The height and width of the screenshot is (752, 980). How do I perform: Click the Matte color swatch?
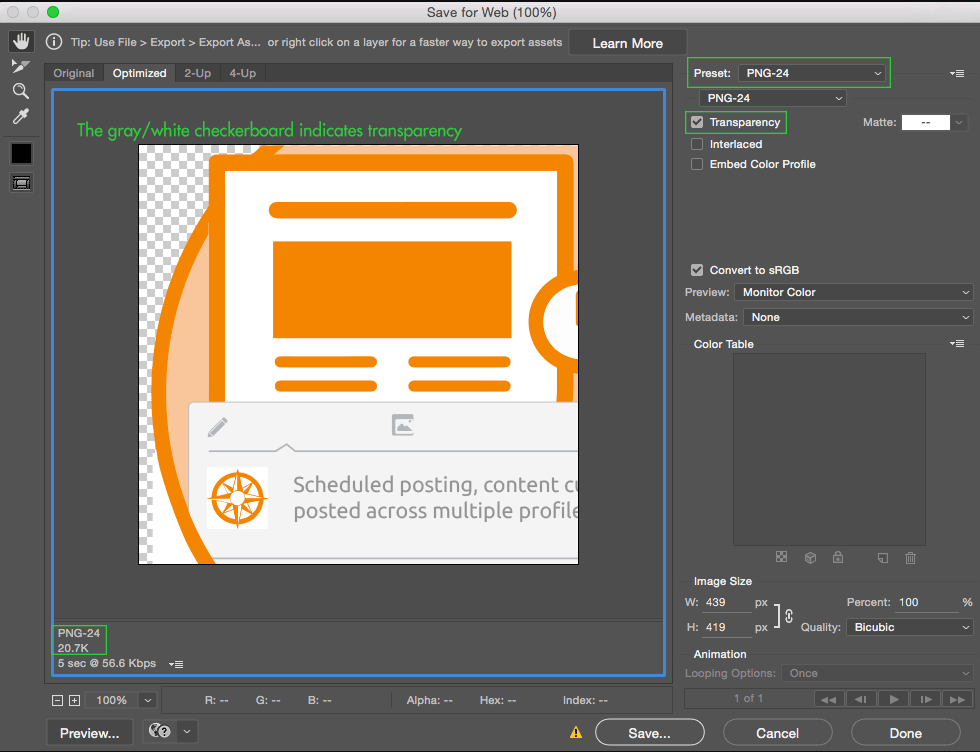pyautogui.click(x=926, y=123)
